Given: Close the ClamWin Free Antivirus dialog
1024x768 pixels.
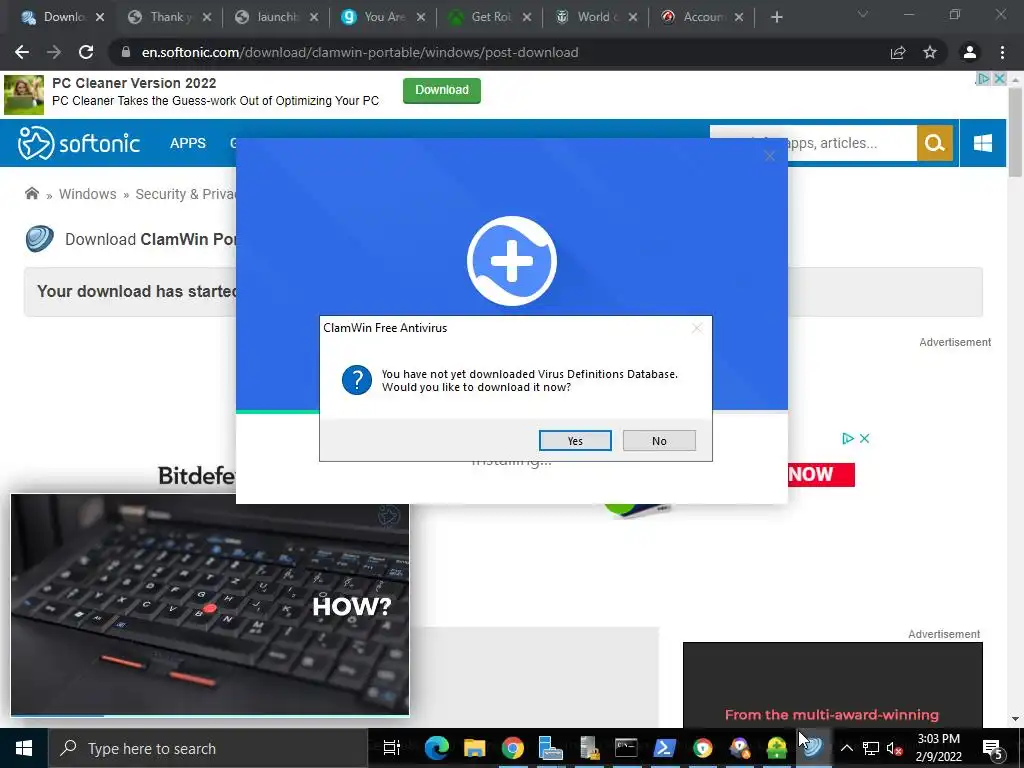Looking at the screenshot, I should 697,328.
